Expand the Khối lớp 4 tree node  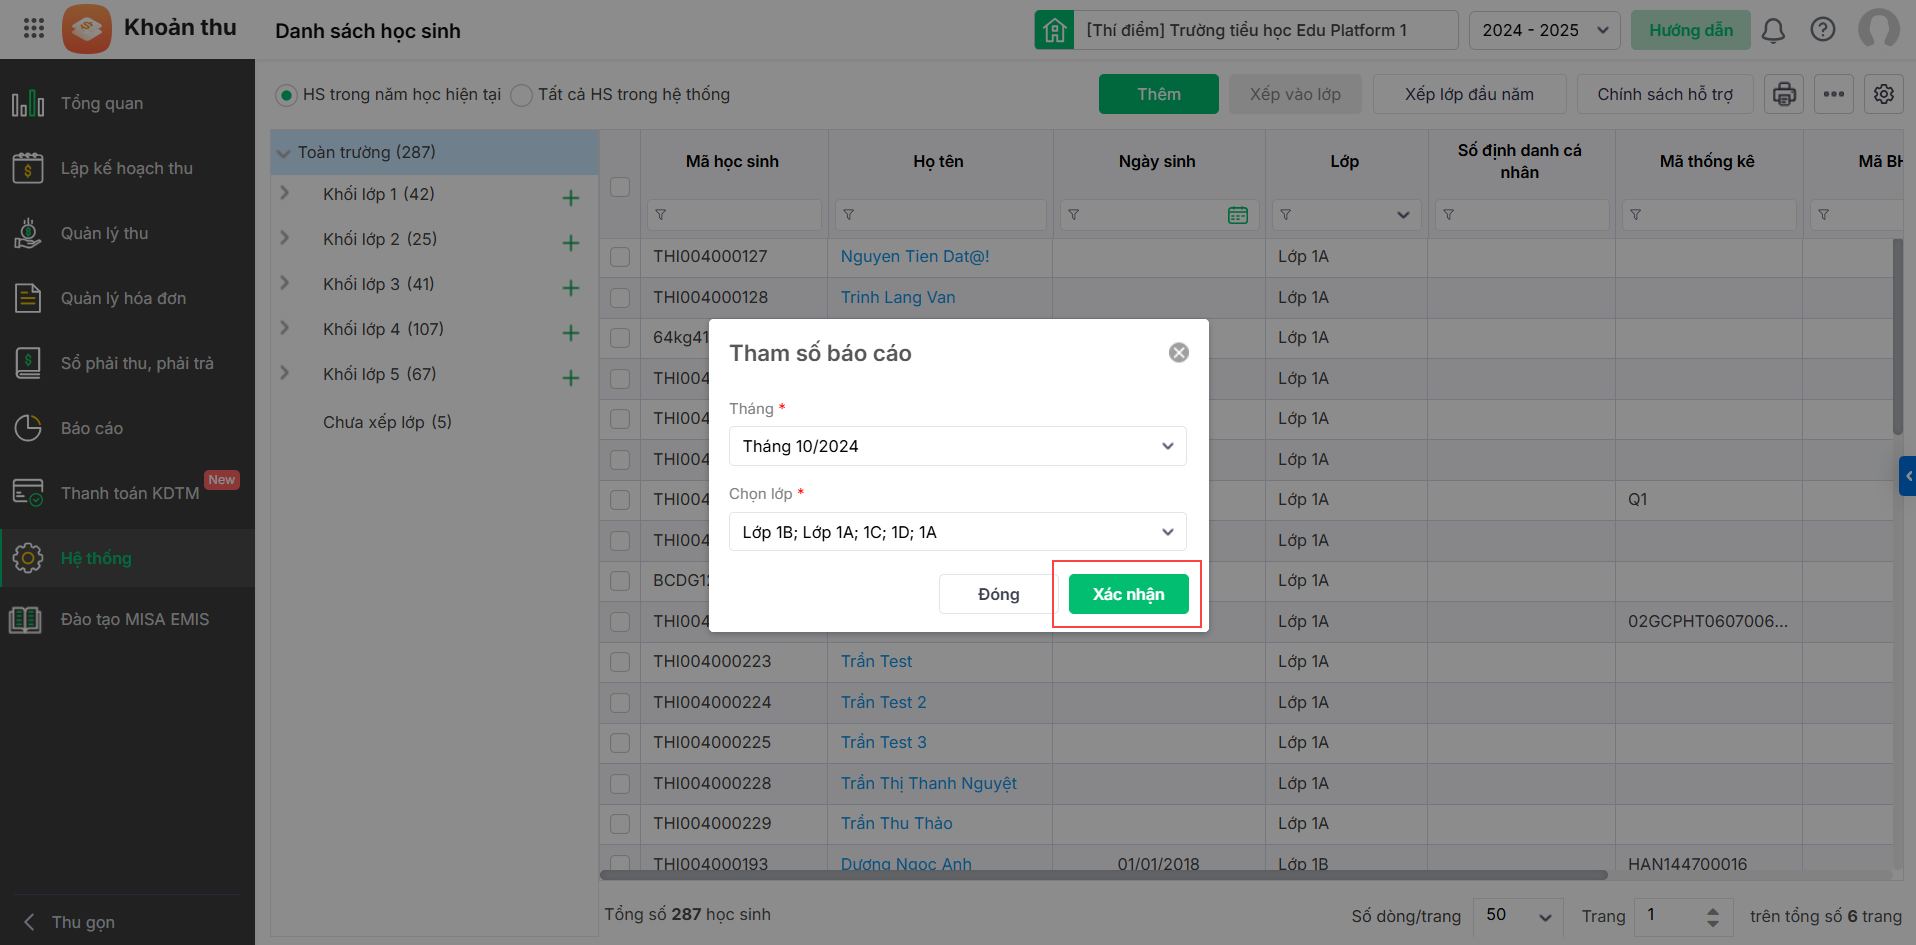285,328
